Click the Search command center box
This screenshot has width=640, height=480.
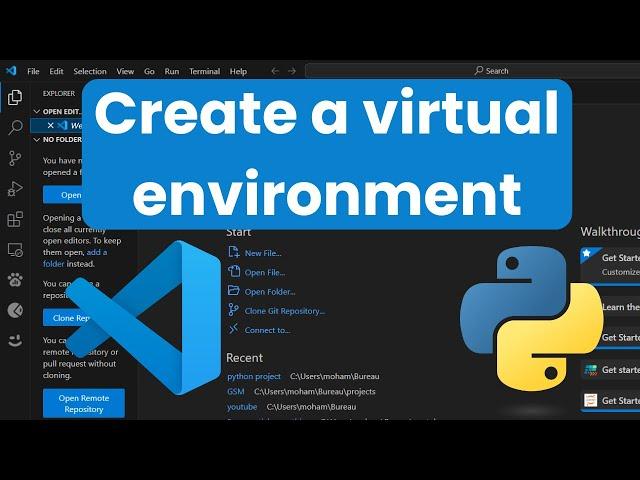[472, 71]
